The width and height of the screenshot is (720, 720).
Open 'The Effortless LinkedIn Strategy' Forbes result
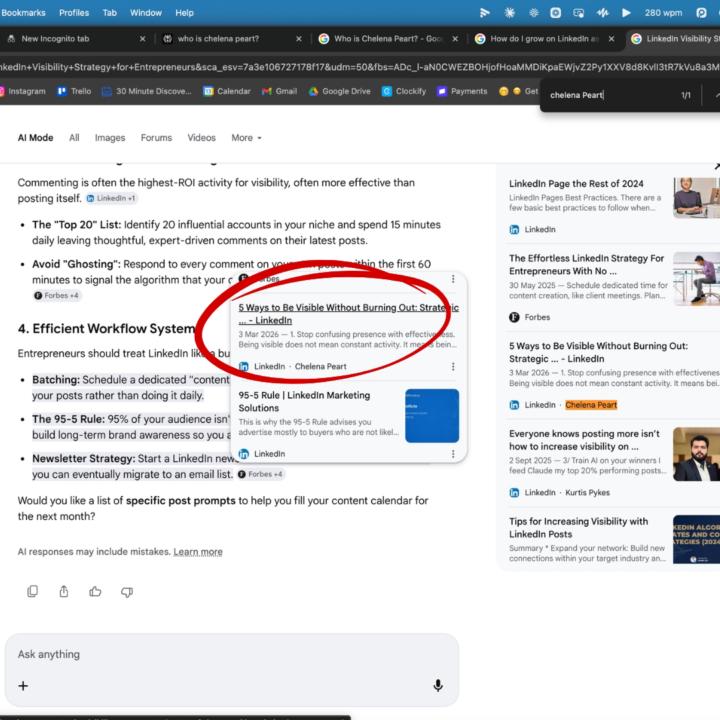coord(586,264)
